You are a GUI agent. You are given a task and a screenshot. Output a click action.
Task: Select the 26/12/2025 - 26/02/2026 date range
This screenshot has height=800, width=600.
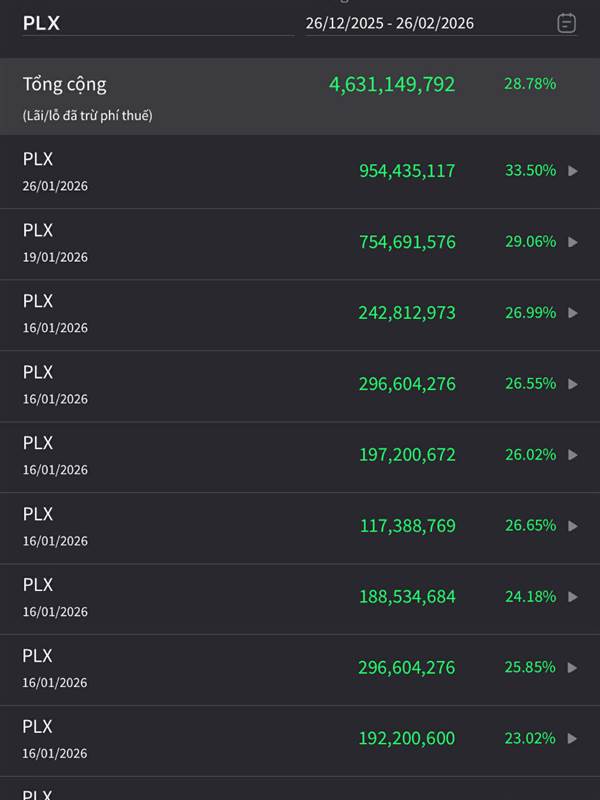(x=390, y=23)
